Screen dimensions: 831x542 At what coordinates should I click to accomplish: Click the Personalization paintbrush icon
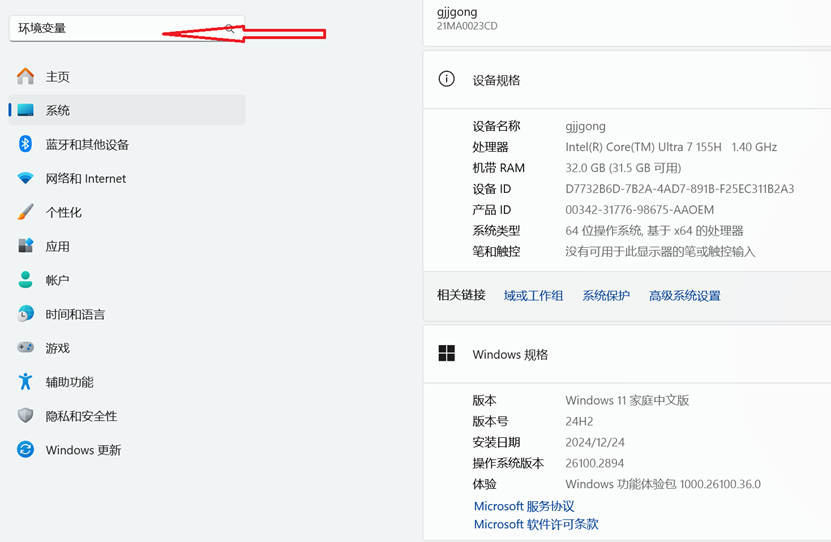coord(25,212)
